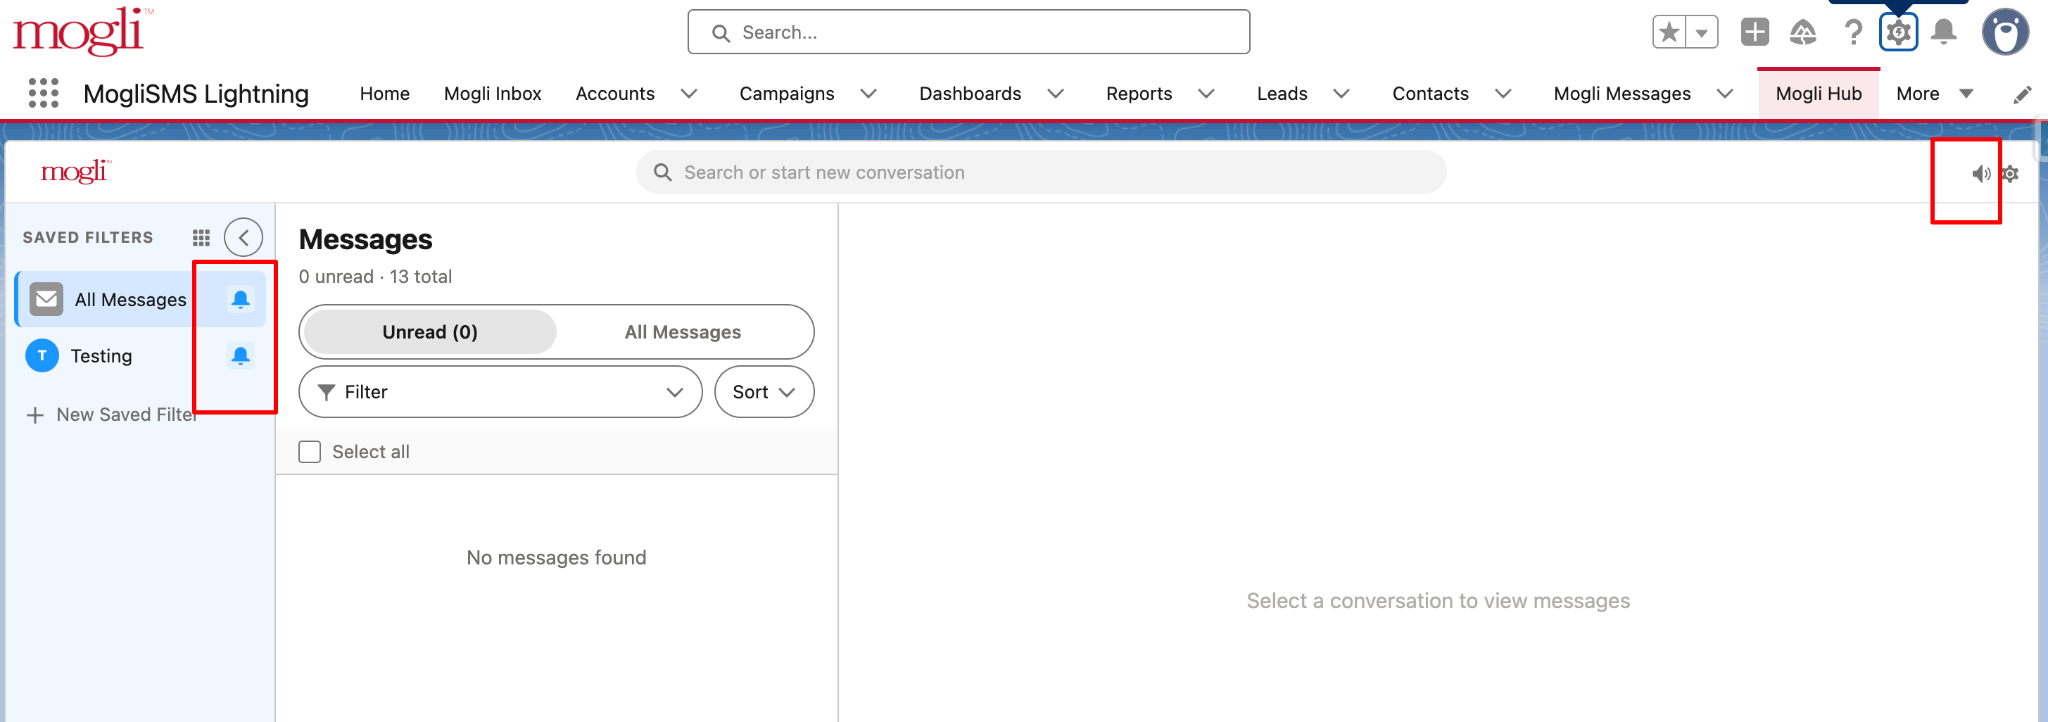This screenshot has width=2048, height=722.
Task: Open the Salesforce Help question mark
Action: pyautogui.click(x=1853, y=32)
